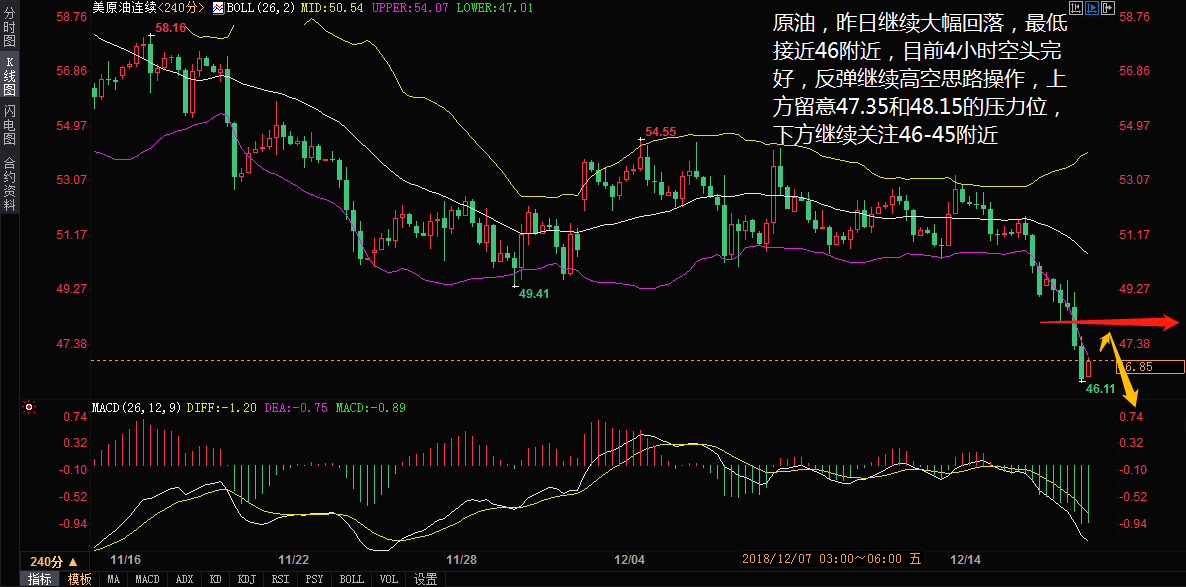Image resolution: width=1186 pixels, height=587 pixels.
Task: Open the 240分 period dropdown at bottom left
Action: point(54,562)
